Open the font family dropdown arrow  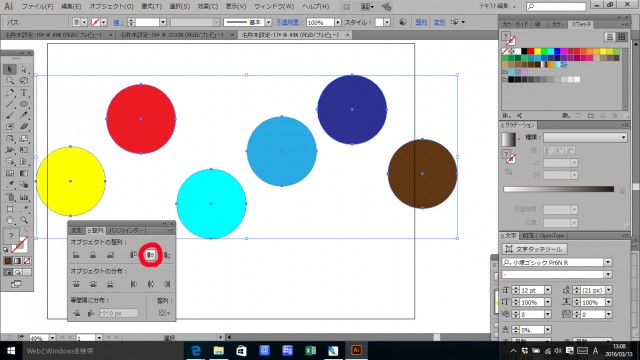pyautogui.click(x=608, y=262)
